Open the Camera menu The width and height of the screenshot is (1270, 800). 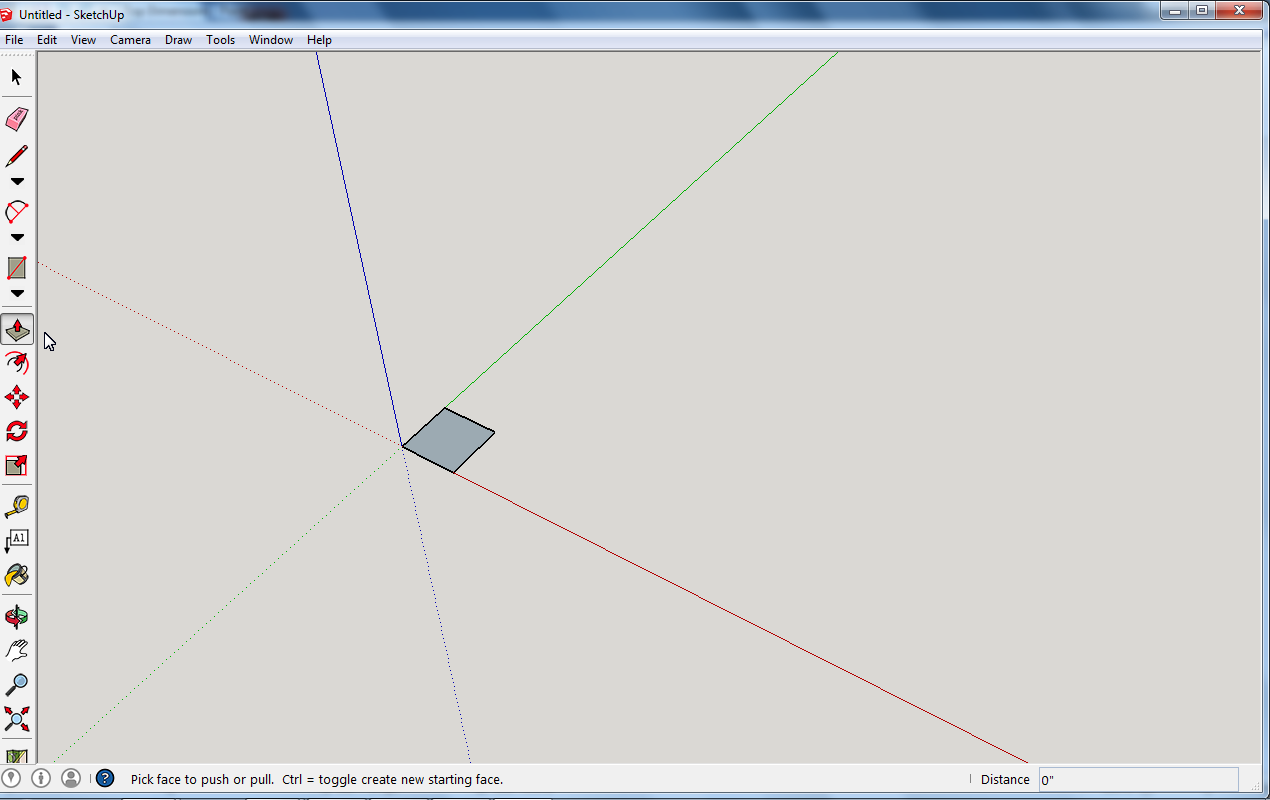(130, 40)
